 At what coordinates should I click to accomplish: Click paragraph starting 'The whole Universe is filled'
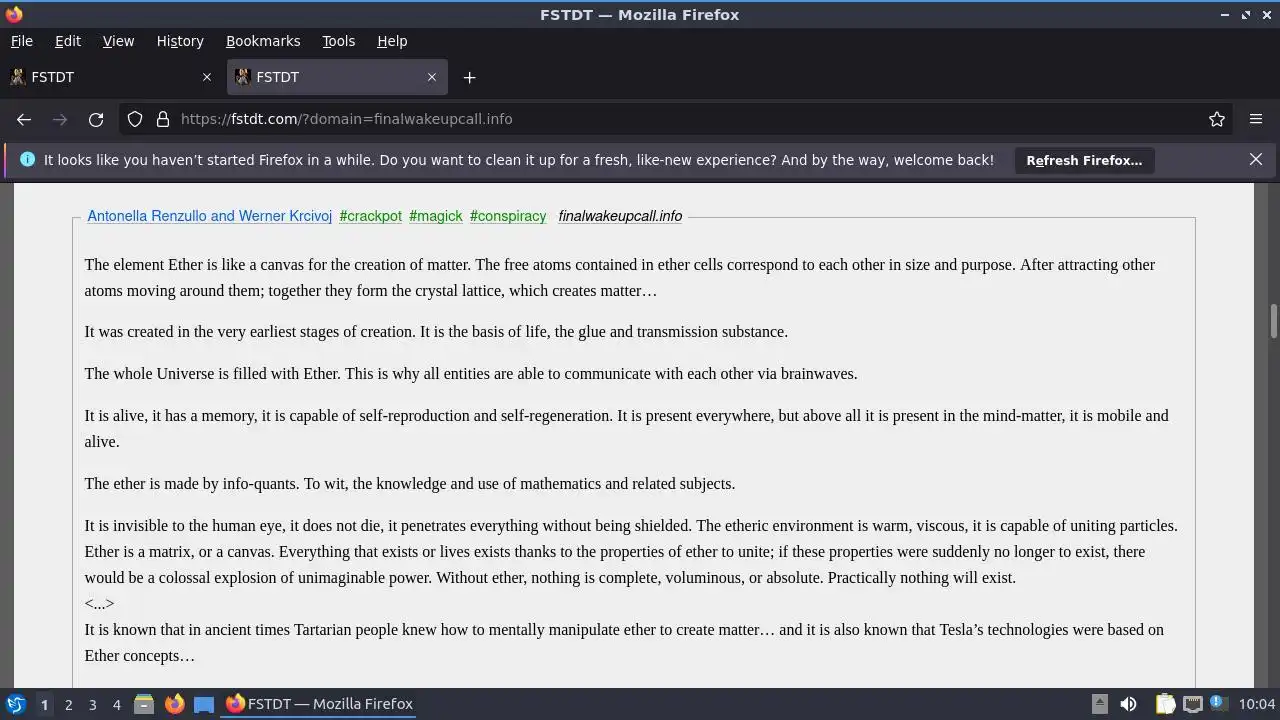click(471, 374)
